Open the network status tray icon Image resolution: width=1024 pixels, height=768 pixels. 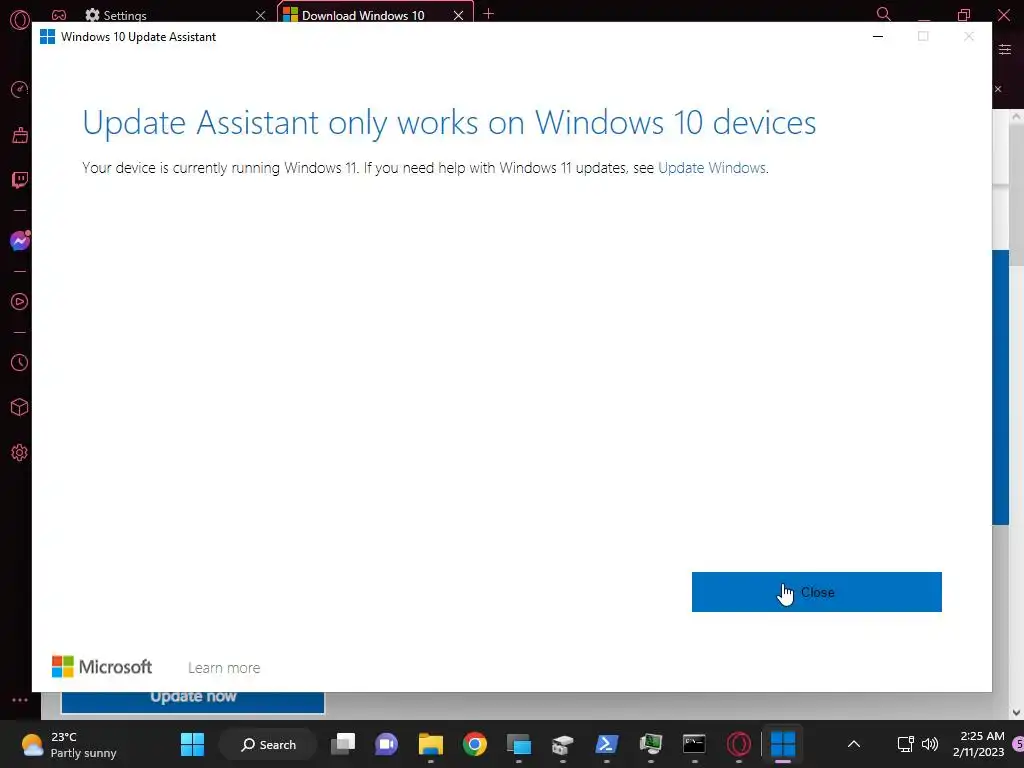[x=905, y=744]
